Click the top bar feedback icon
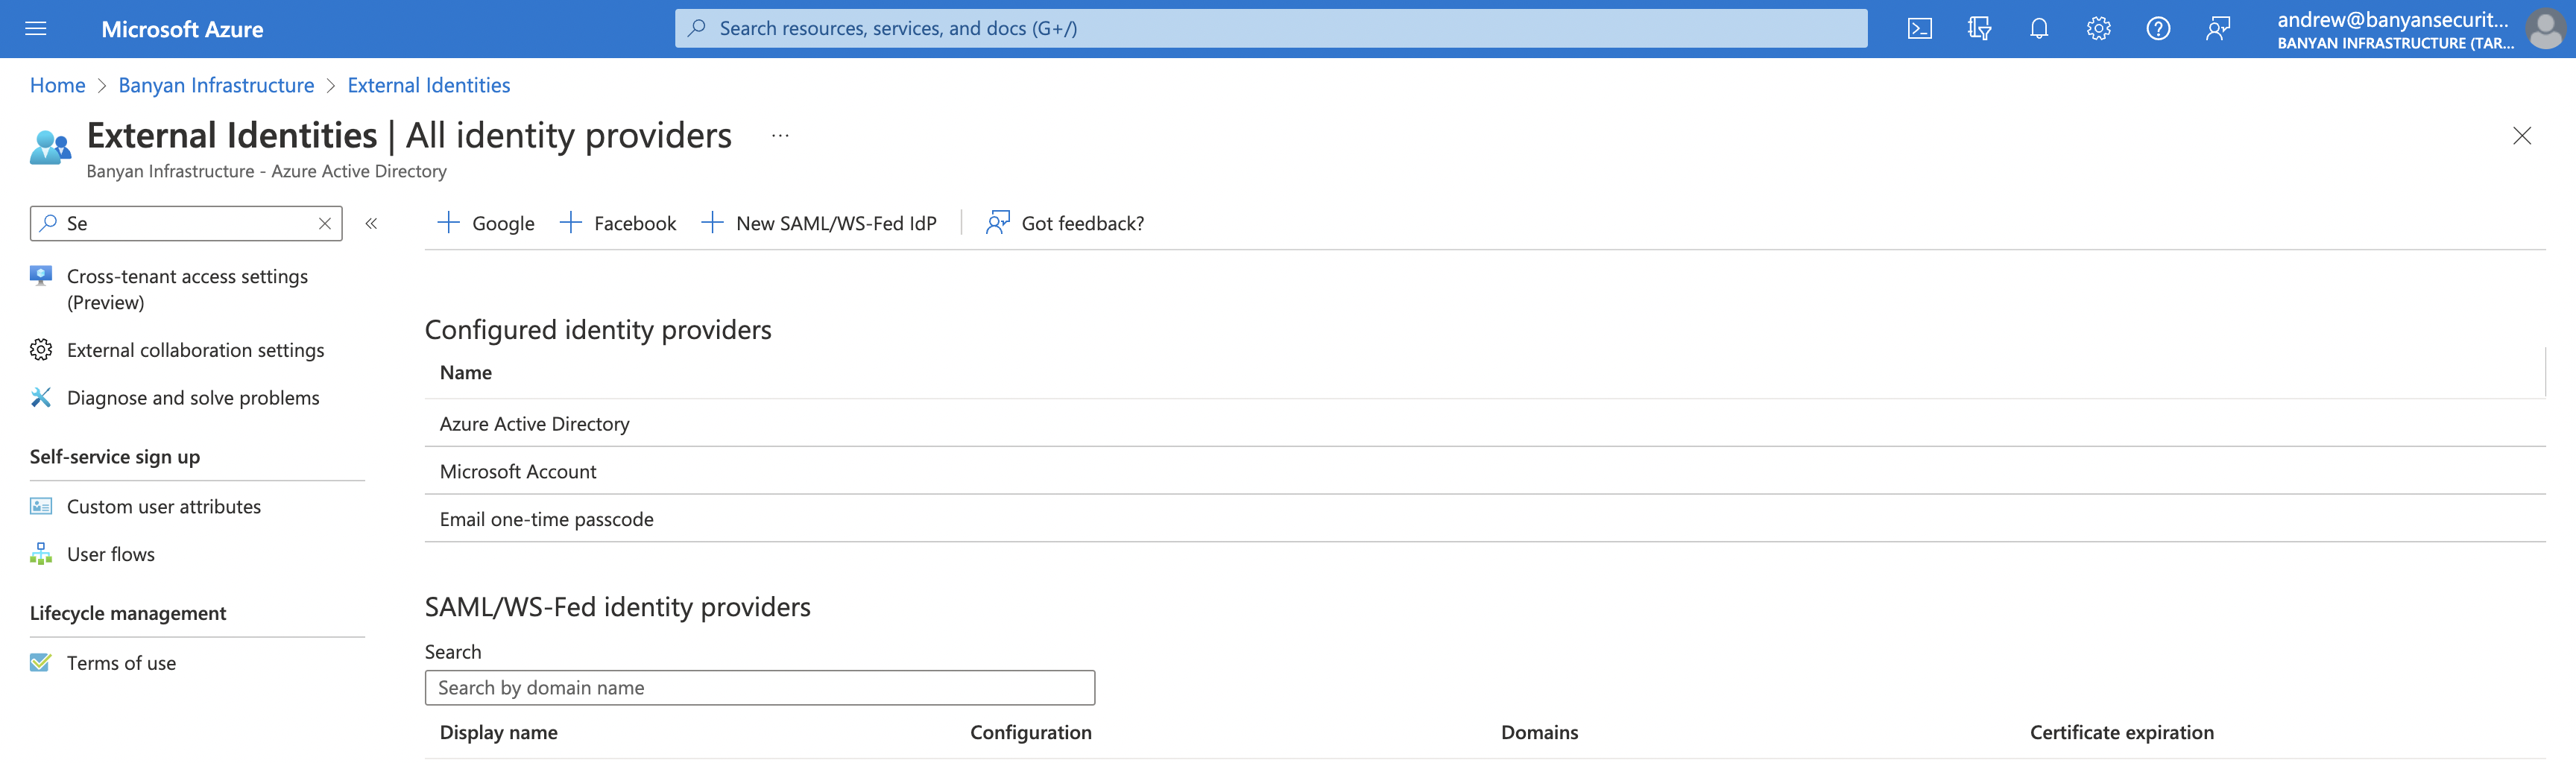The width and height of the screenshot is (2576, 763). (2217, 29)
